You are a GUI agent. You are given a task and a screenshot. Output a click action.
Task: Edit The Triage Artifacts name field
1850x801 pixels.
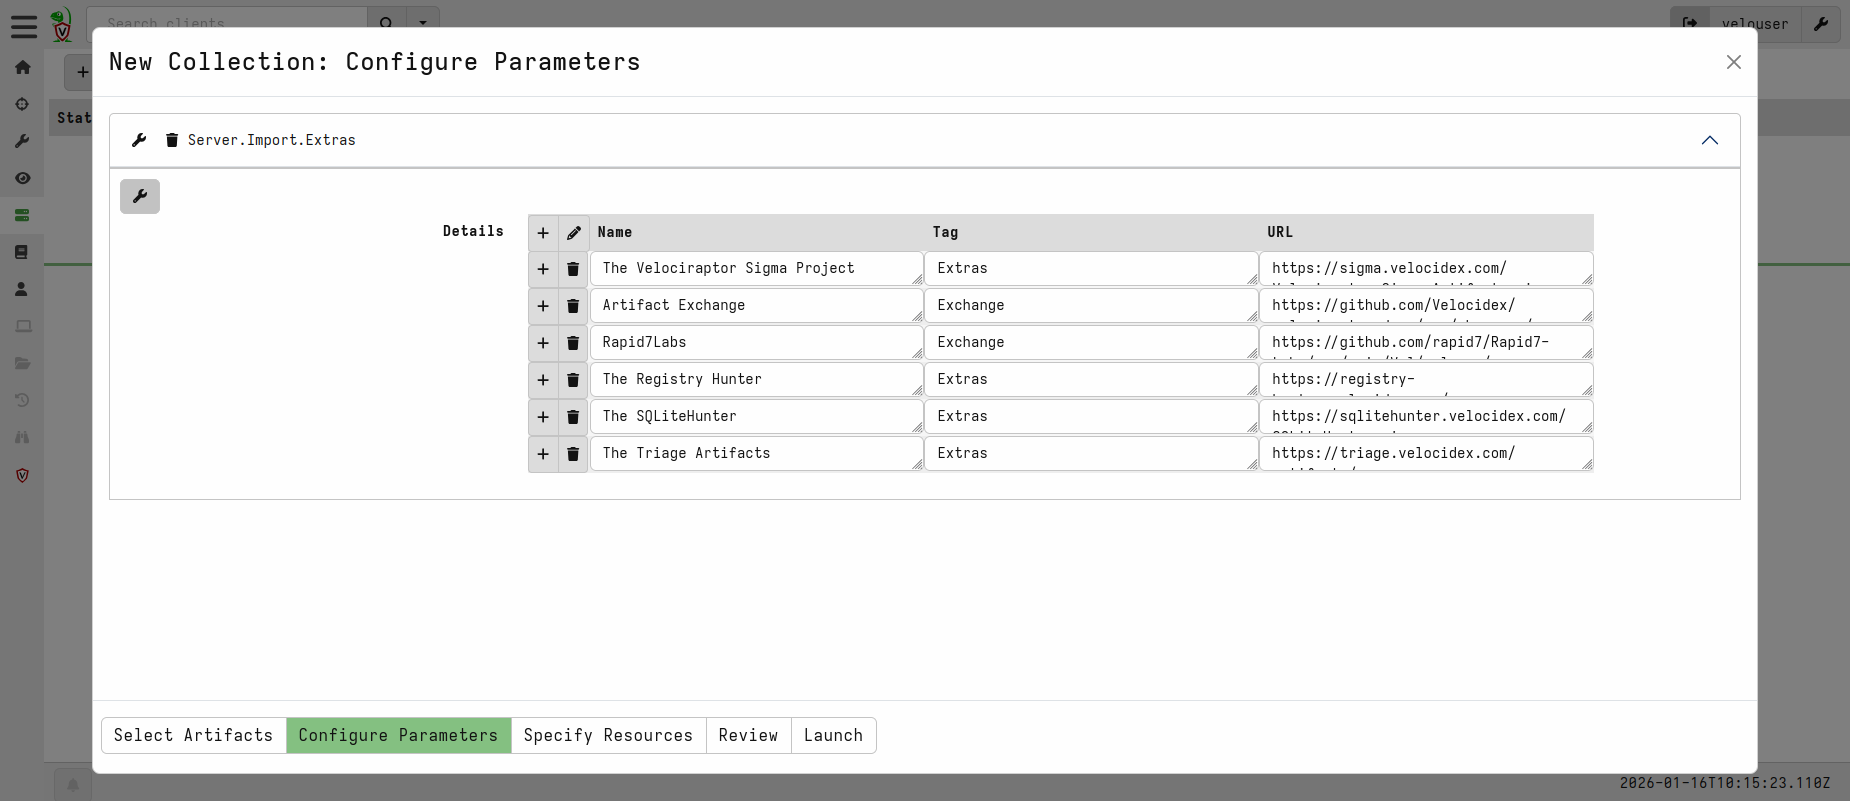tap(757, 454)
